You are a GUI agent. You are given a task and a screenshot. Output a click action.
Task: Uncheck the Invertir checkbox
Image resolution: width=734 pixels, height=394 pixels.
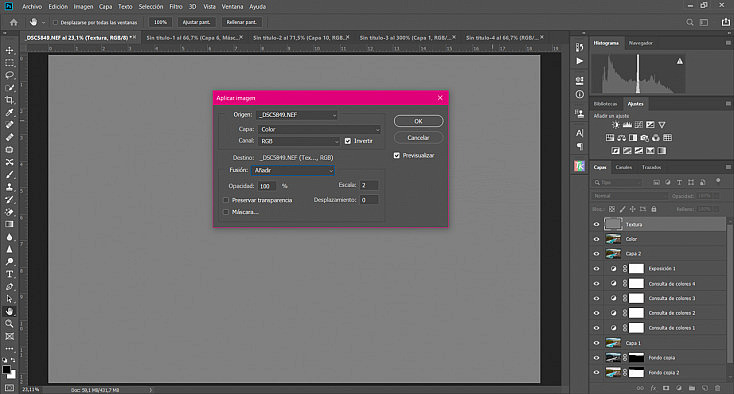(348, 141)
